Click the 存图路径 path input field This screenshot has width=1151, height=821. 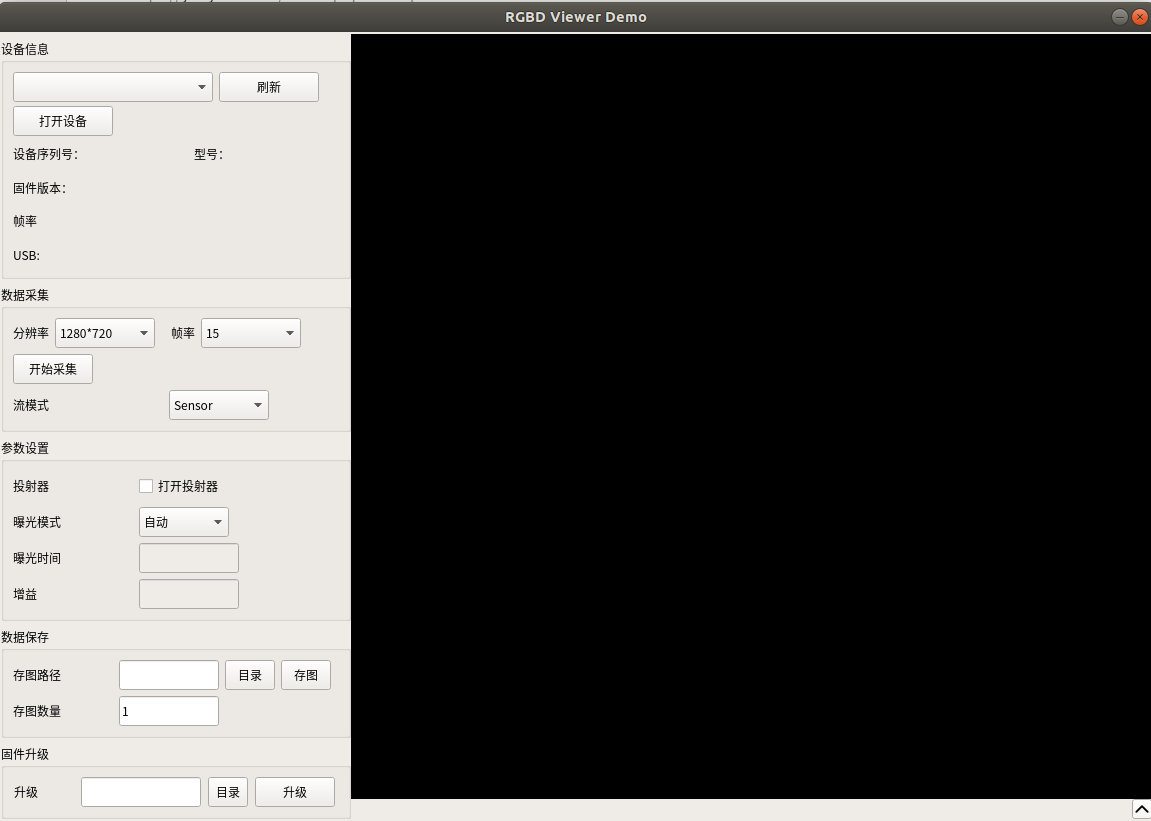coord(168,674)
